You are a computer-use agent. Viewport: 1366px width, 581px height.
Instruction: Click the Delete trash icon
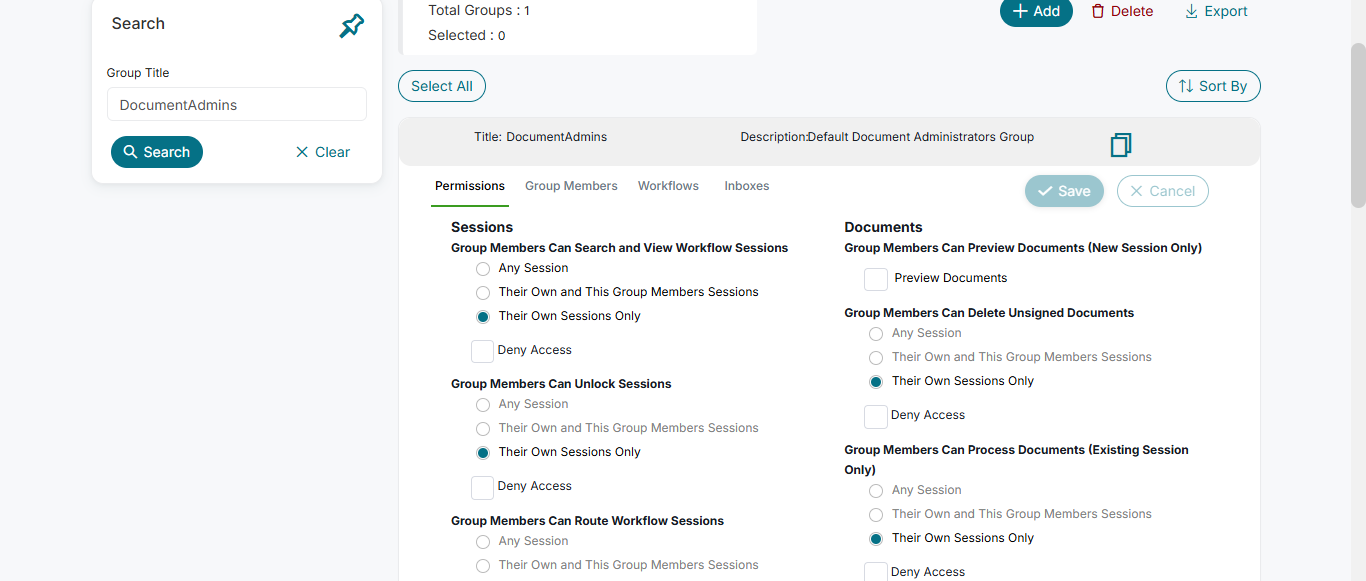(x=1098, y=11)
